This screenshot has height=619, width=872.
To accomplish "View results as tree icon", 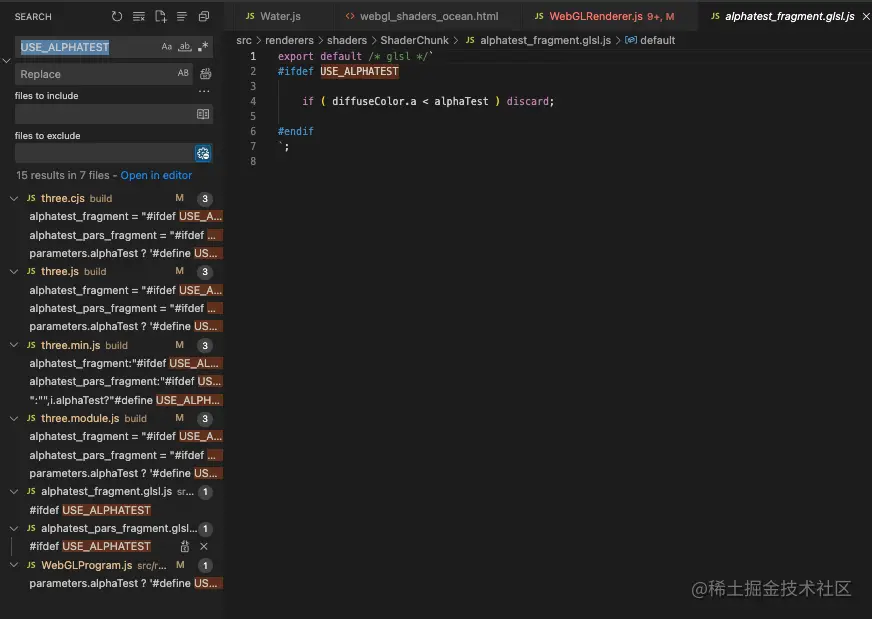I will (x=182, y=17).
